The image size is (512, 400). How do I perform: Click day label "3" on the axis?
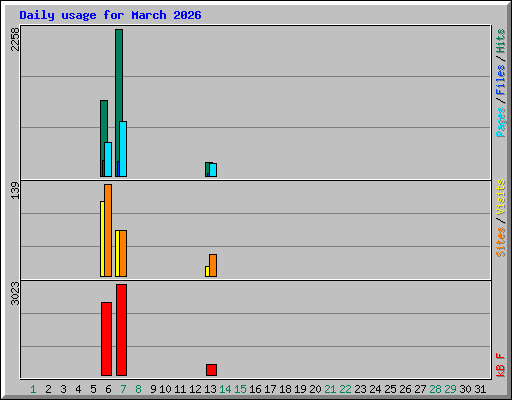[x=63, y=389]
